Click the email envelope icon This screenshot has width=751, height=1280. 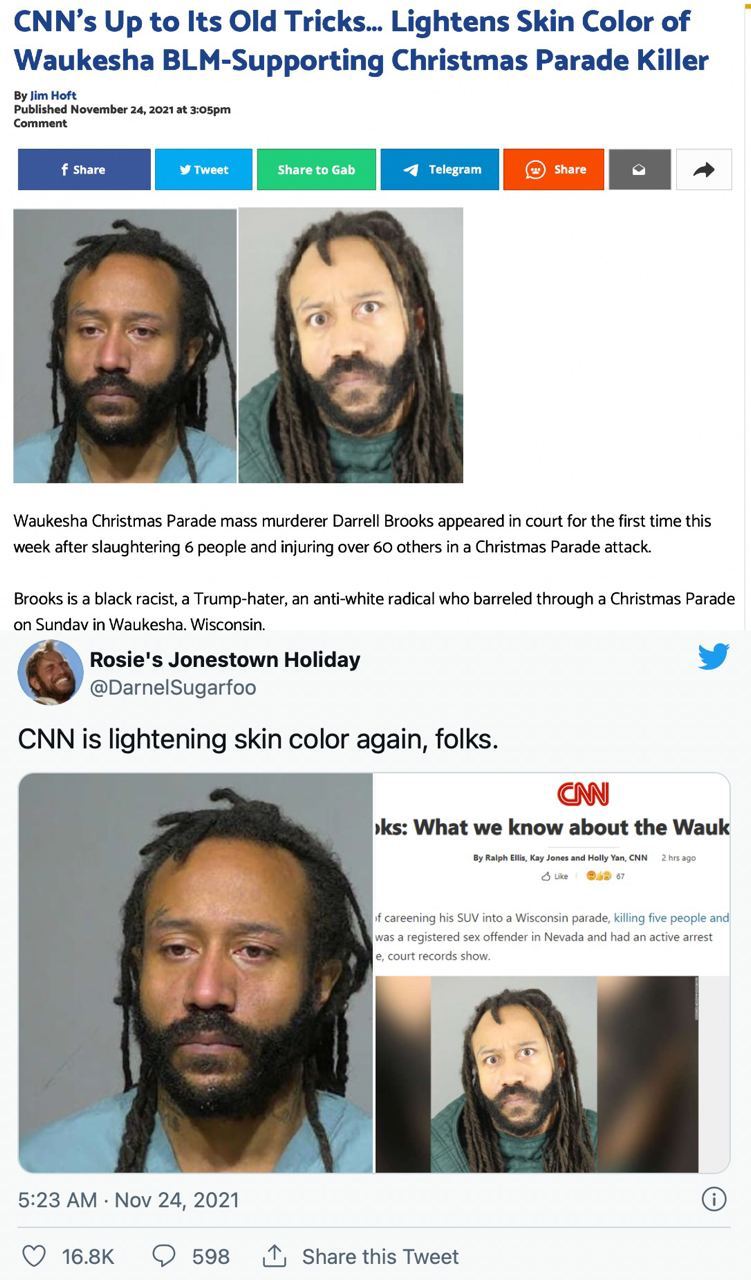tap(640, 169)
